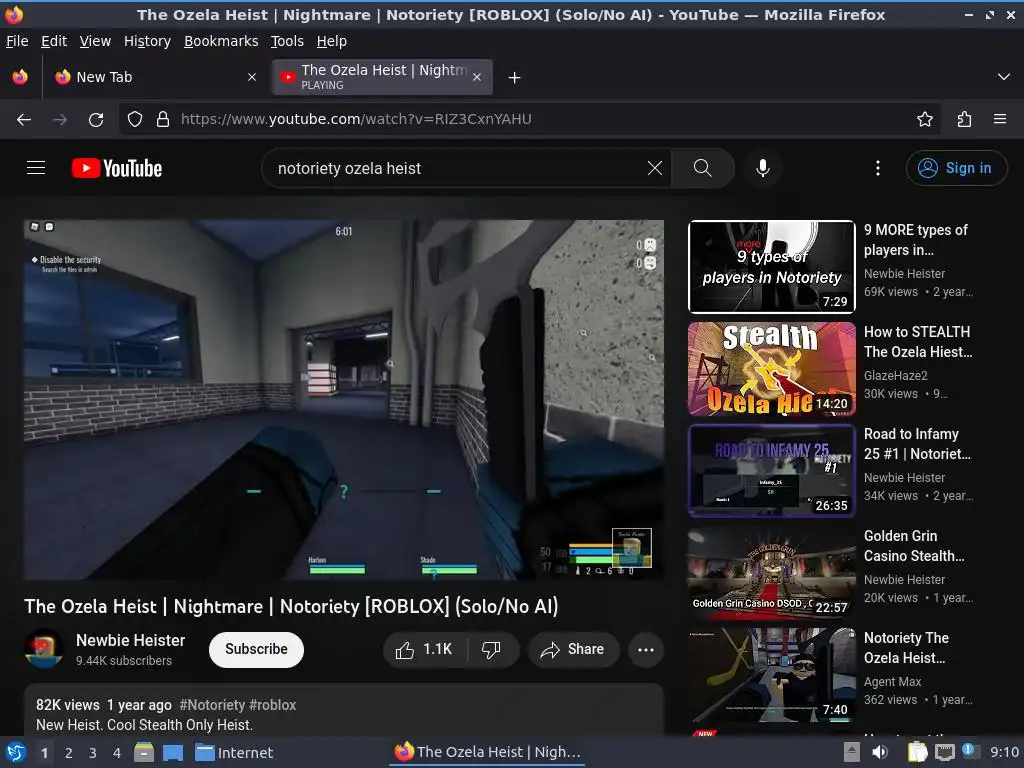Open a new tab with plus button
This screenshot has width=1024, height=768.
click(x=515, y=78)
